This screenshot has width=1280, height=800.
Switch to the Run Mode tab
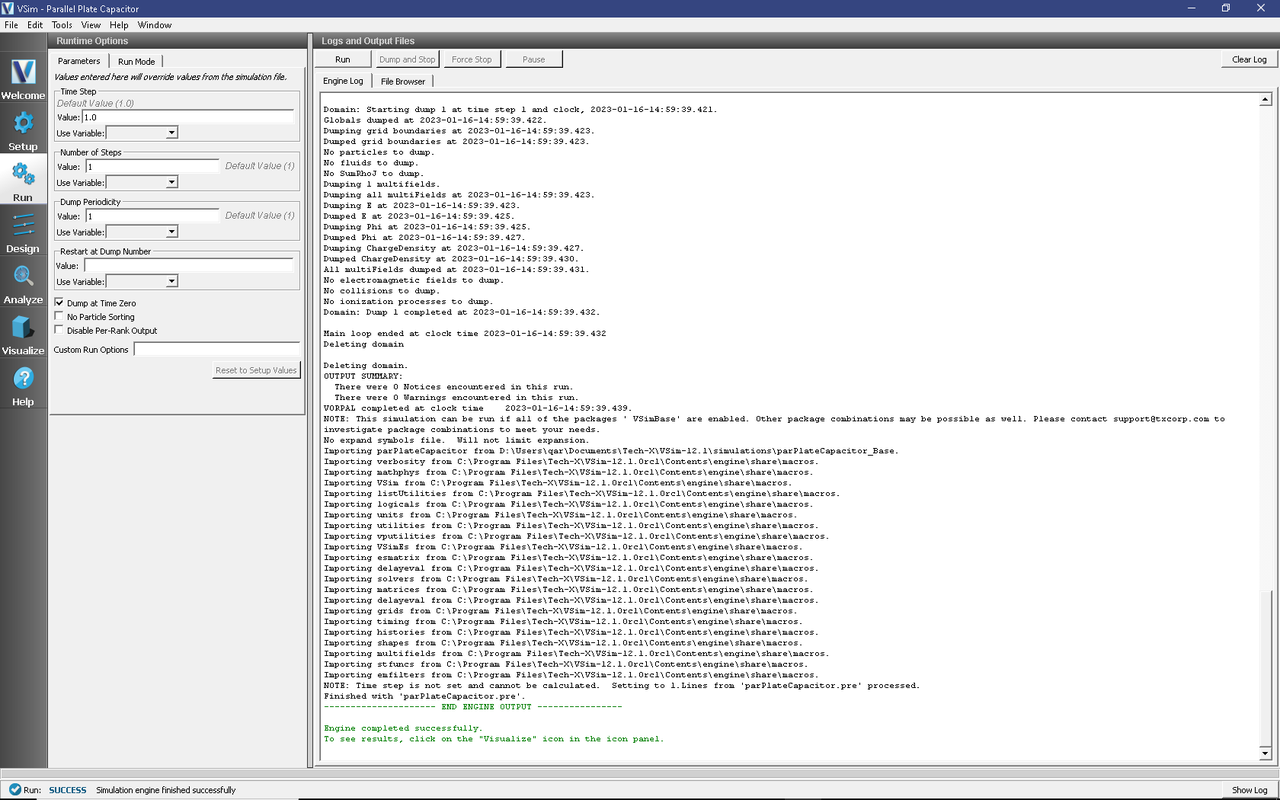click(136, 61)
